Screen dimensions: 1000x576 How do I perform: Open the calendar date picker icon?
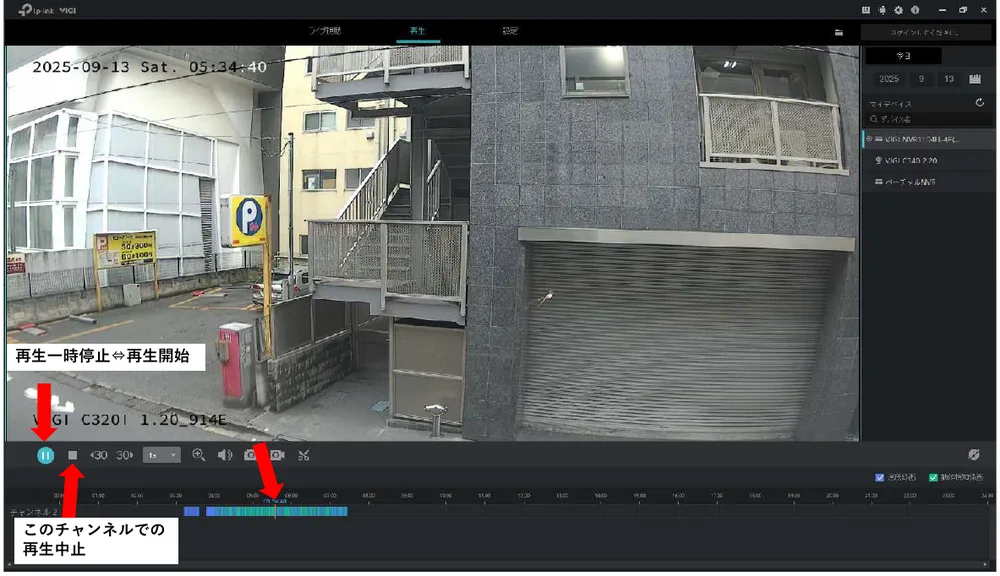(x=975, y=79)
